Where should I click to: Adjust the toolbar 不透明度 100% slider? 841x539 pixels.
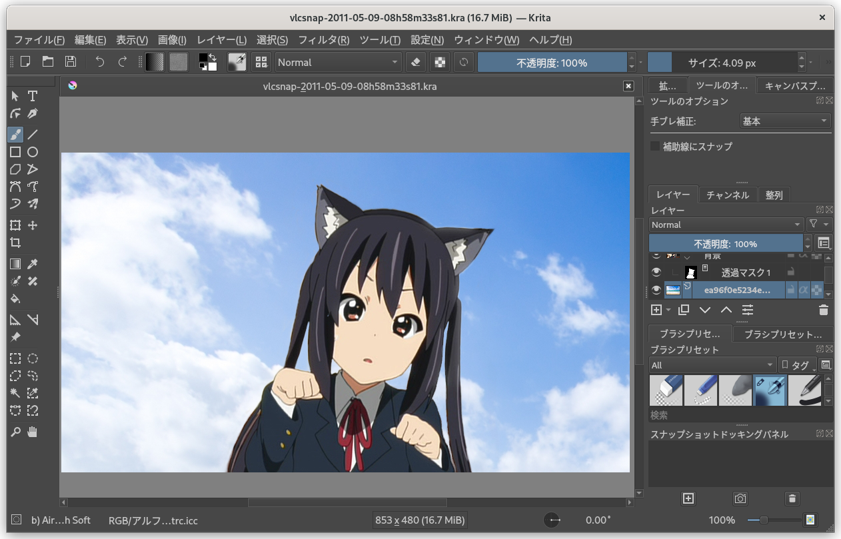coord(552,63)
